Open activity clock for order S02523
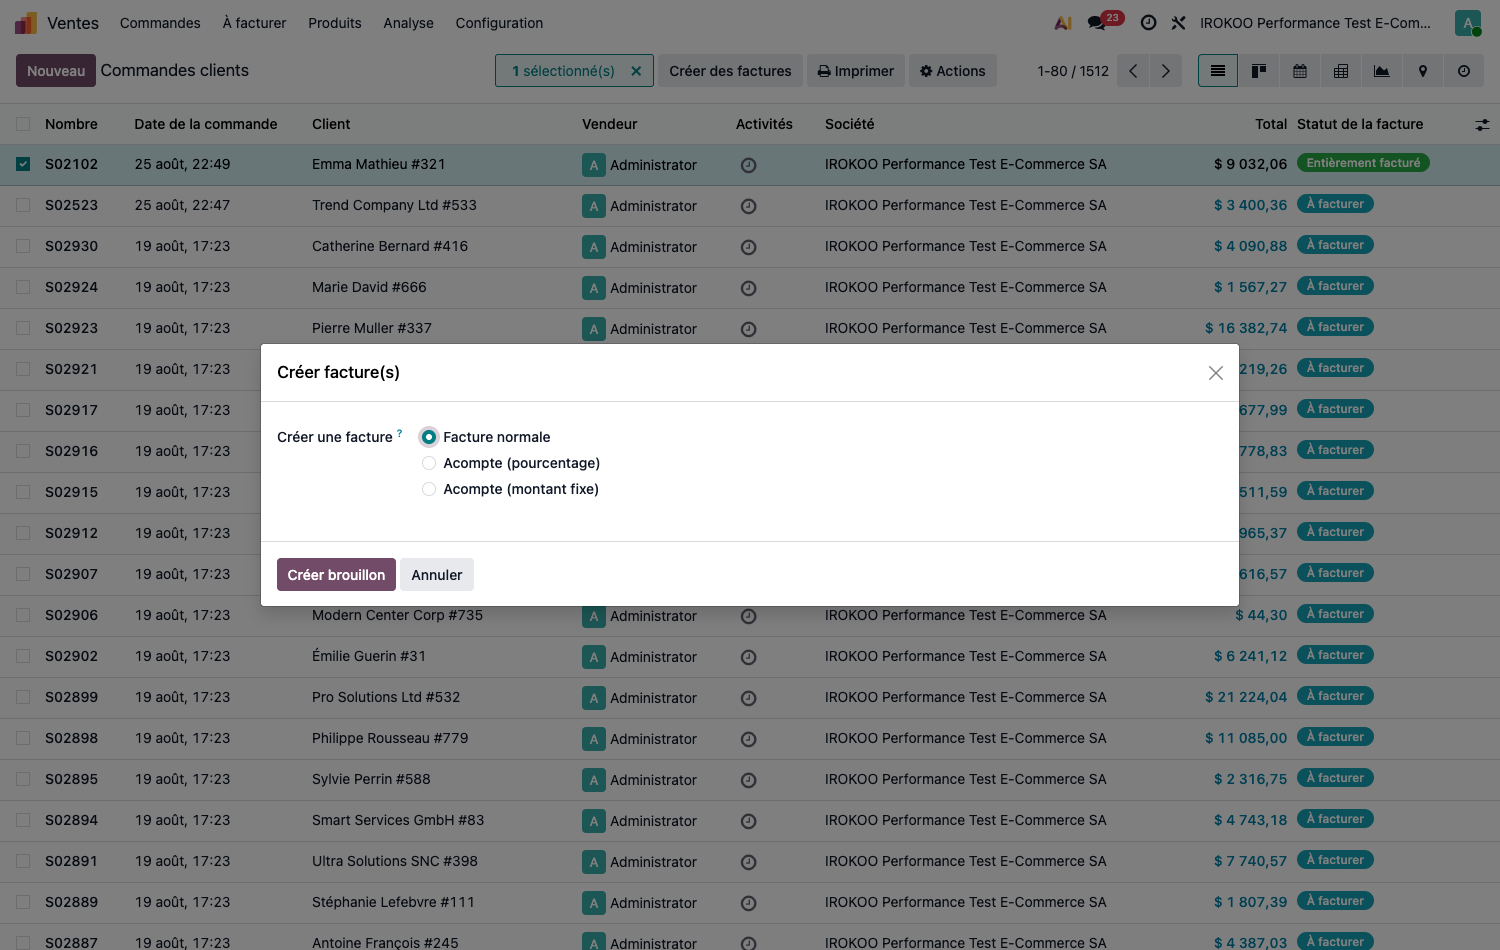Screen dimensions: 1500x950 click(748, 206)
